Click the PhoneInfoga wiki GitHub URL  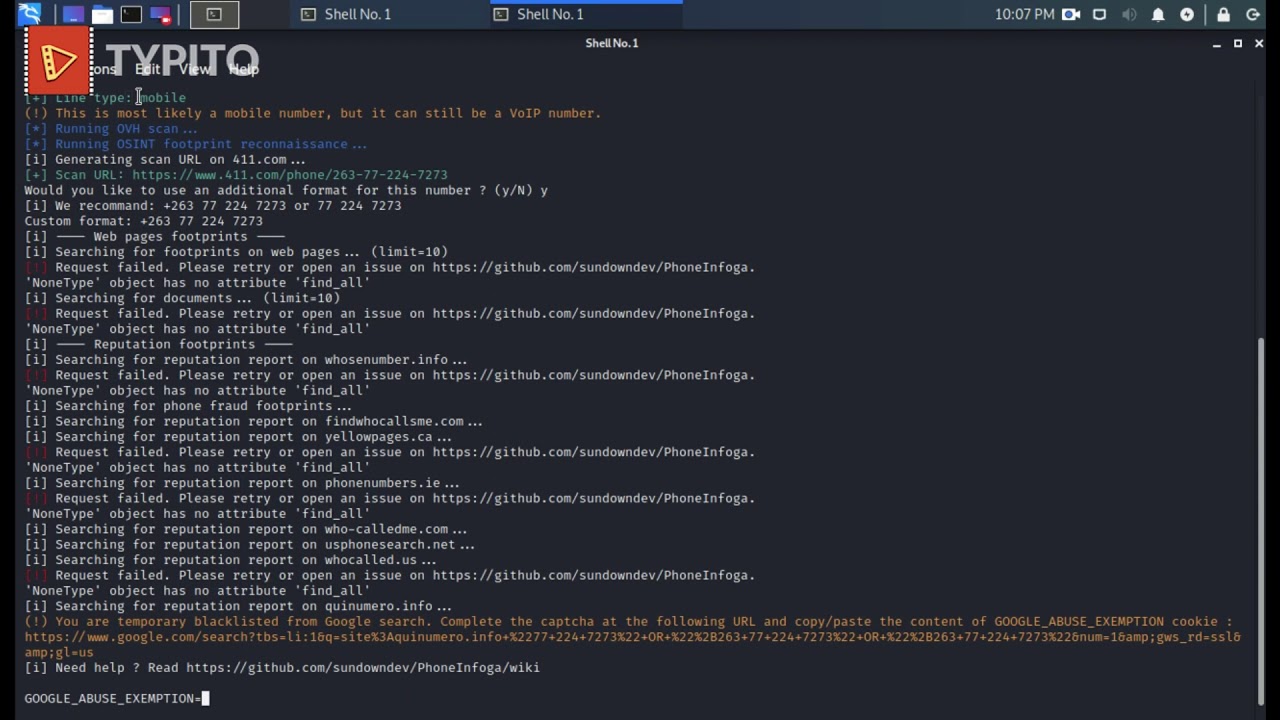tap(363, 667)
